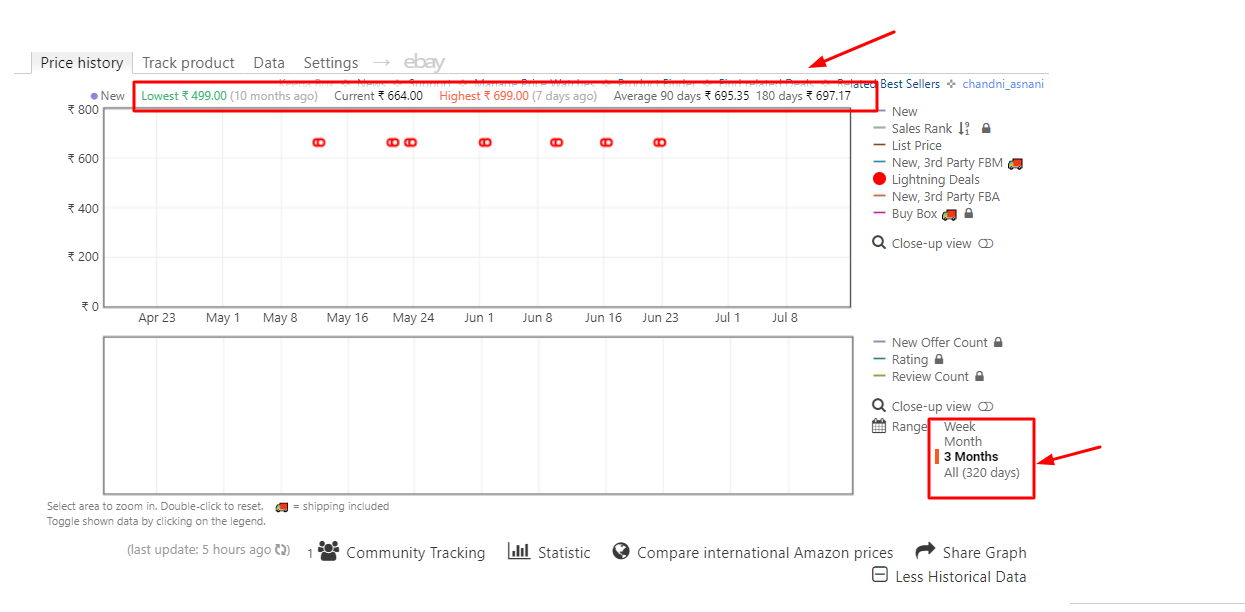The height and width of the screenshot is (612, 1245).
Task: Switch on the upper chart's Close-up view toggle
Action: [x=986, y=244]
